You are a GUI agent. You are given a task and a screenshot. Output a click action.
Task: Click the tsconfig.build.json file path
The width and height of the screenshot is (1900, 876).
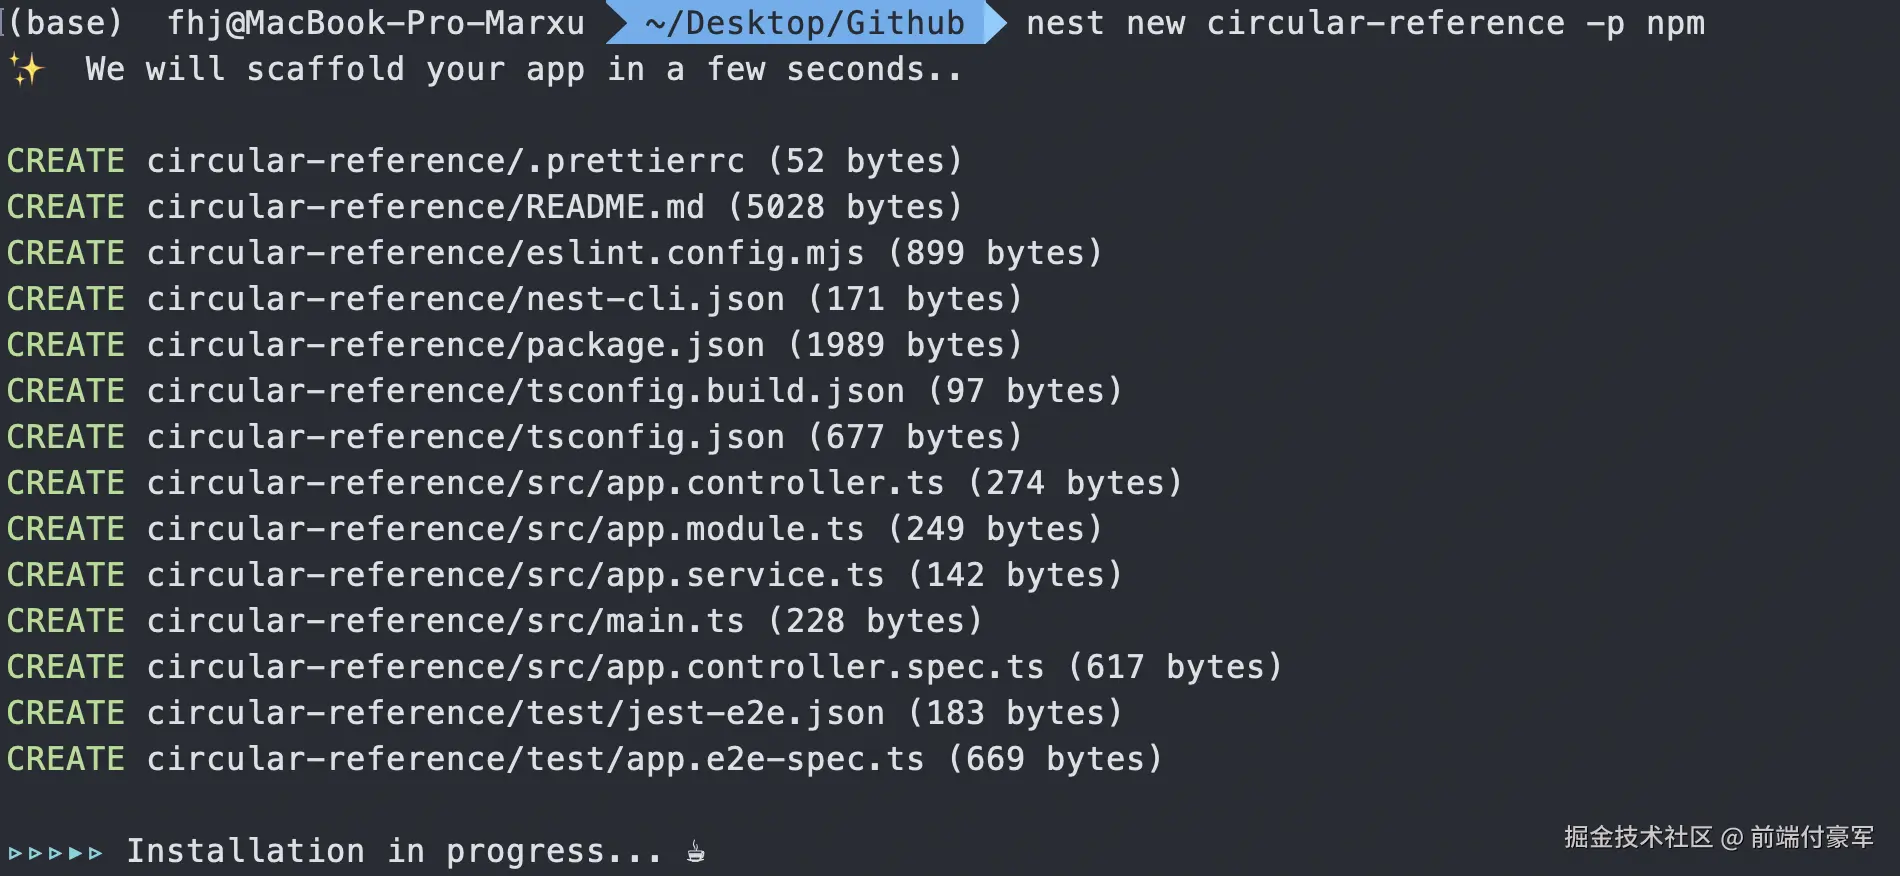pyautogui.click(x=525, y=391)
